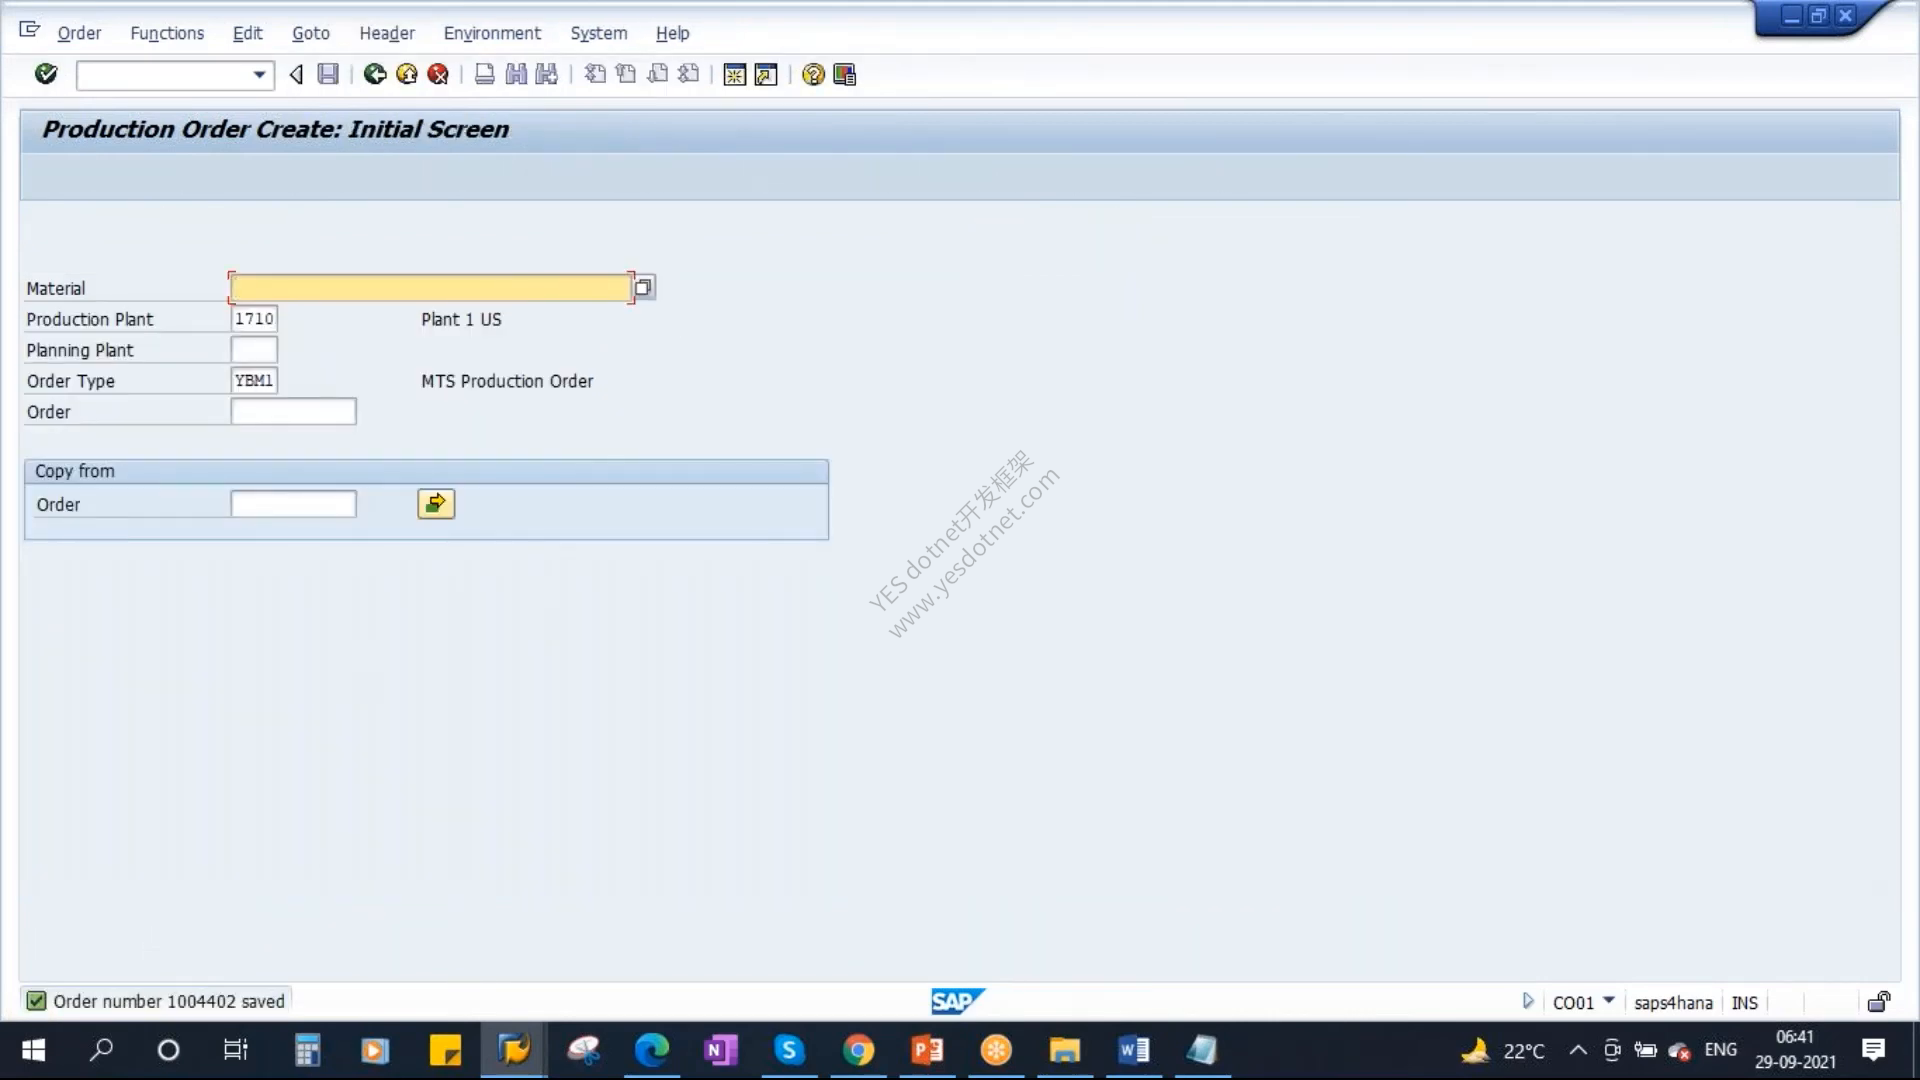Click the yellow Exit arrow icon
1920x1080 pixels.
pyautogui.click(x=406, y=74)
